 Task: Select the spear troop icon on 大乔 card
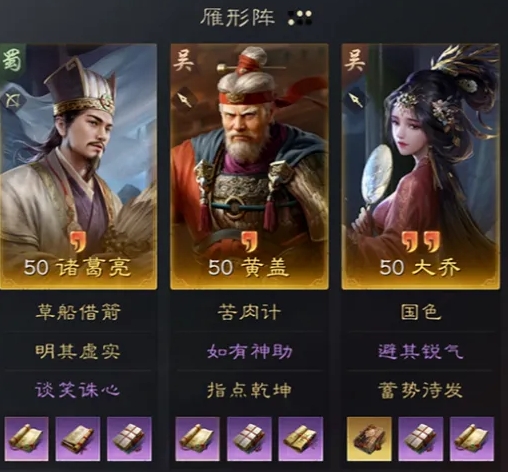pyautogui.click(x=355, y=99)
